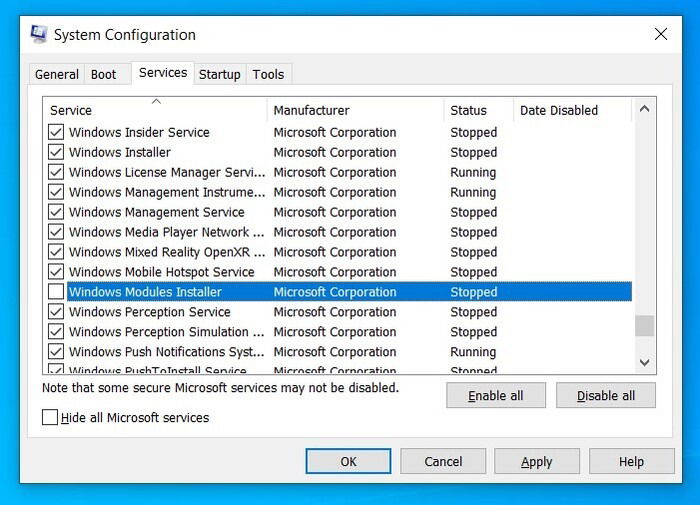
Task: Select Windows Management Service row text
Action: (x=157, y=212)
